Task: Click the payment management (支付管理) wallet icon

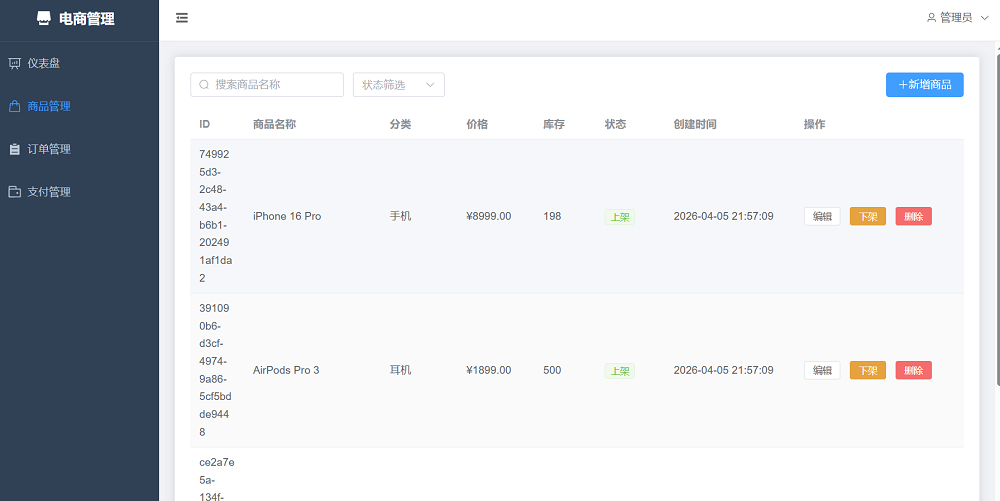Action: click(x=14, y=192)
